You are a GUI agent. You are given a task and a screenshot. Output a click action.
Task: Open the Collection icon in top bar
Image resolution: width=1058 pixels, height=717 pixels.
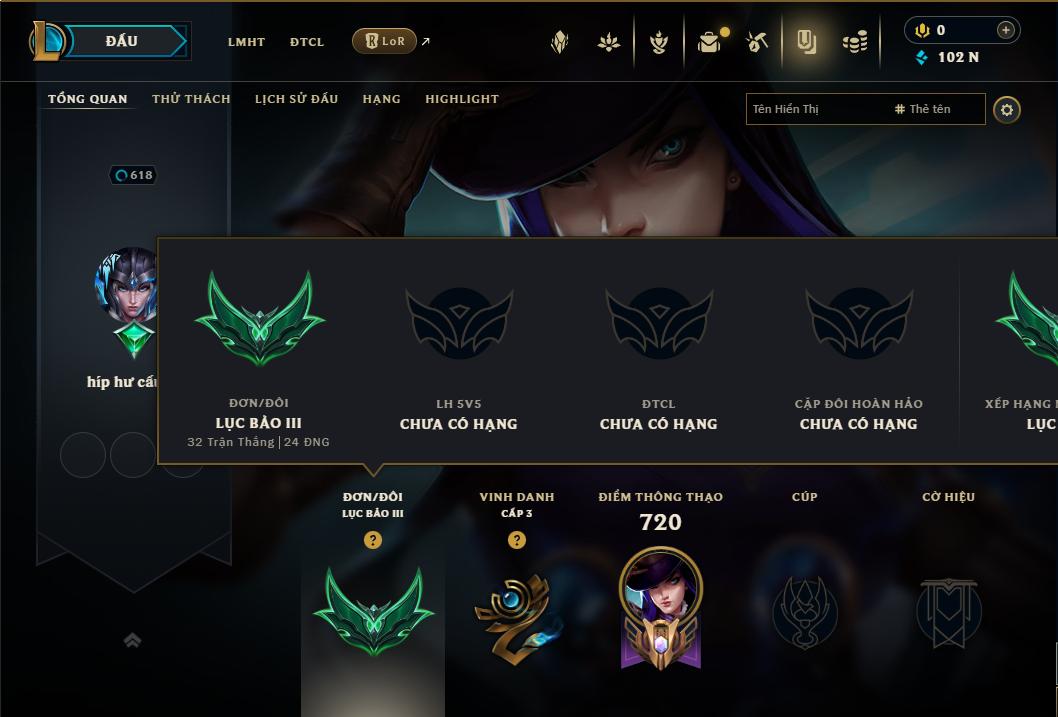[559, 42]
